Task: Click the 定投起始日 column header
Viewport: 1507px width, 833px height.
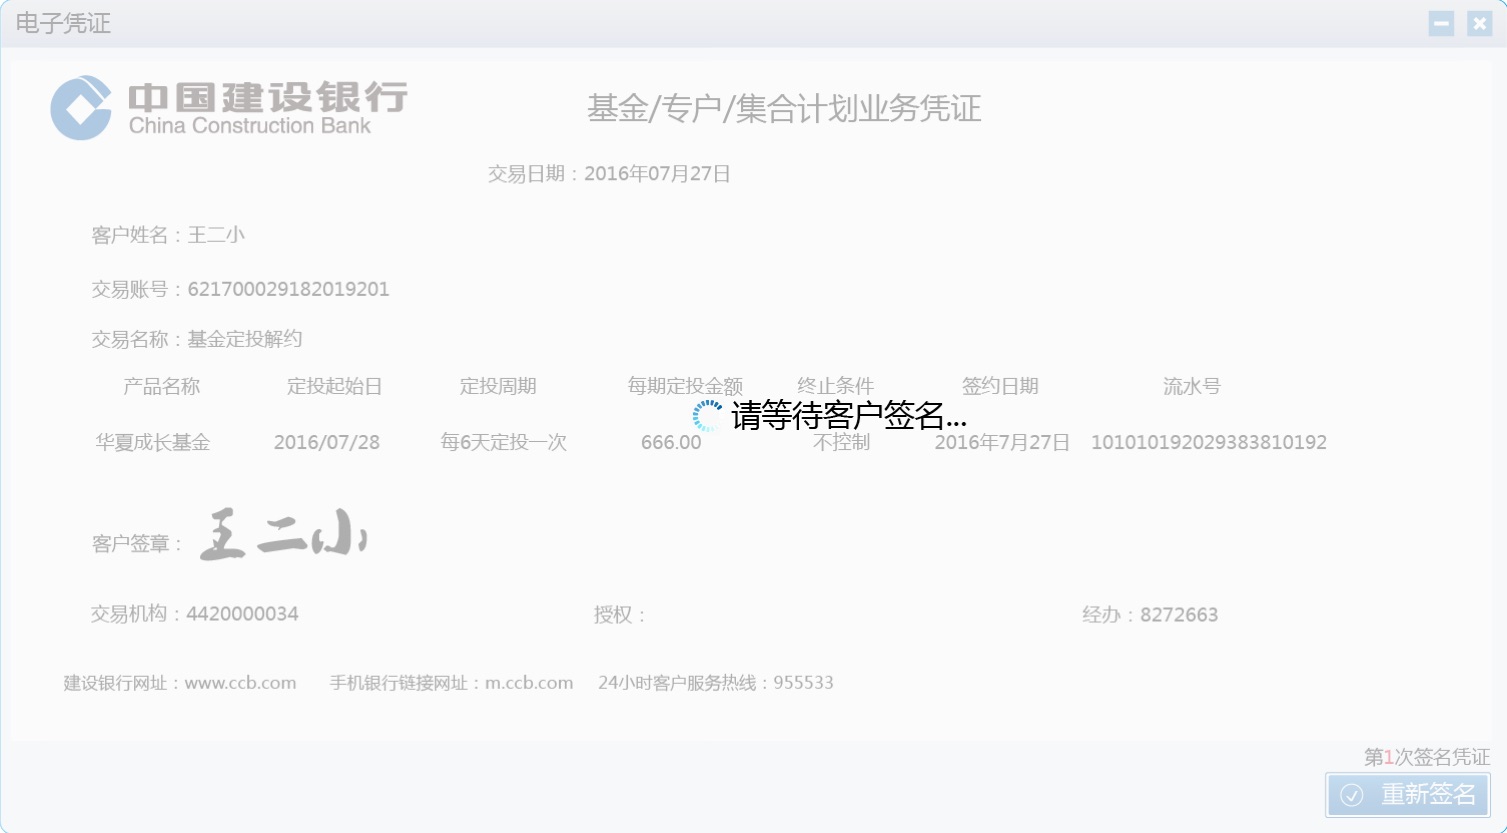Action: tap(335, 386)
